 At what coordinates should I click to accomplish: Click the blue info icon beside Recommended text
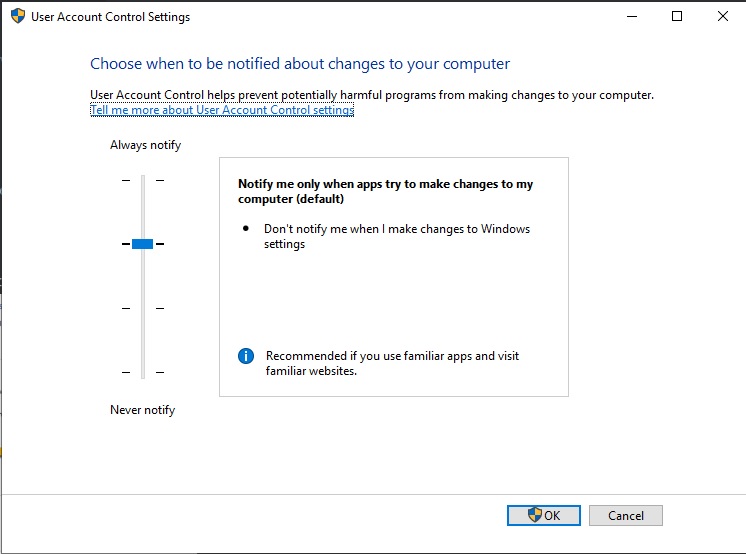(246, 356)
